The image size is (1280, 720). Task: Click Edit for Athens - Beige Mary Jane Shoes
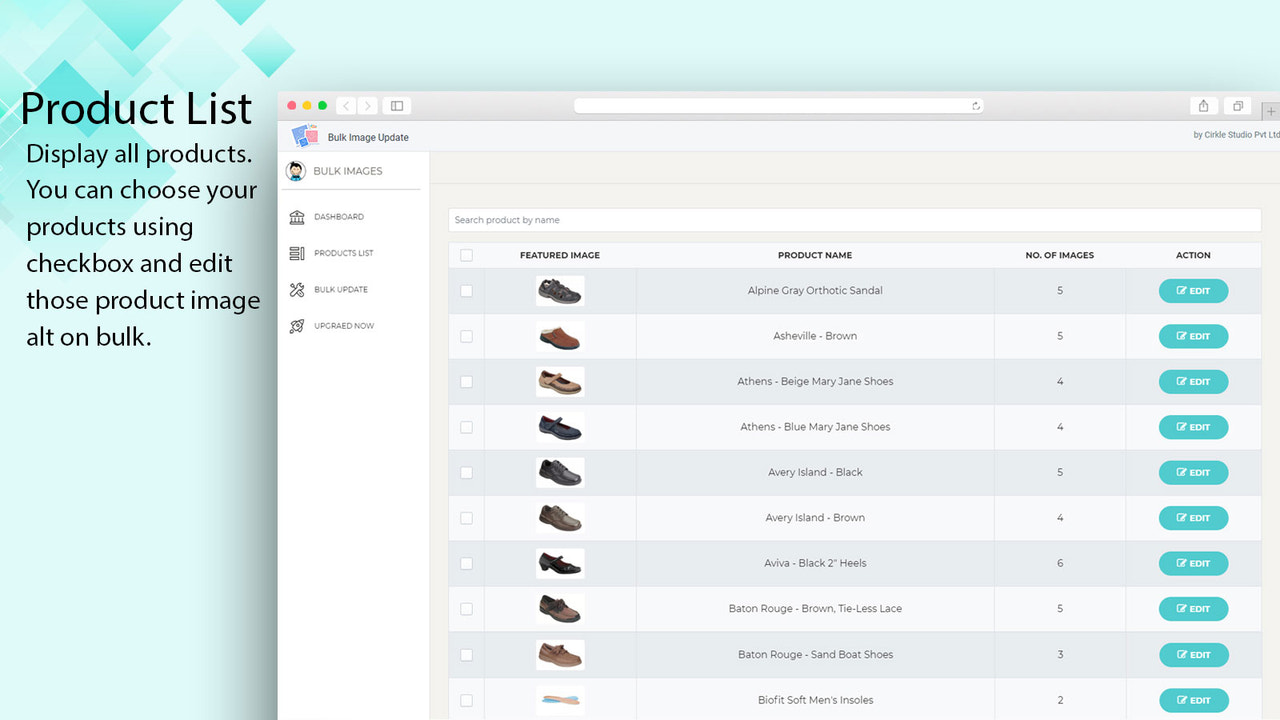click(x=1193, y=382)
